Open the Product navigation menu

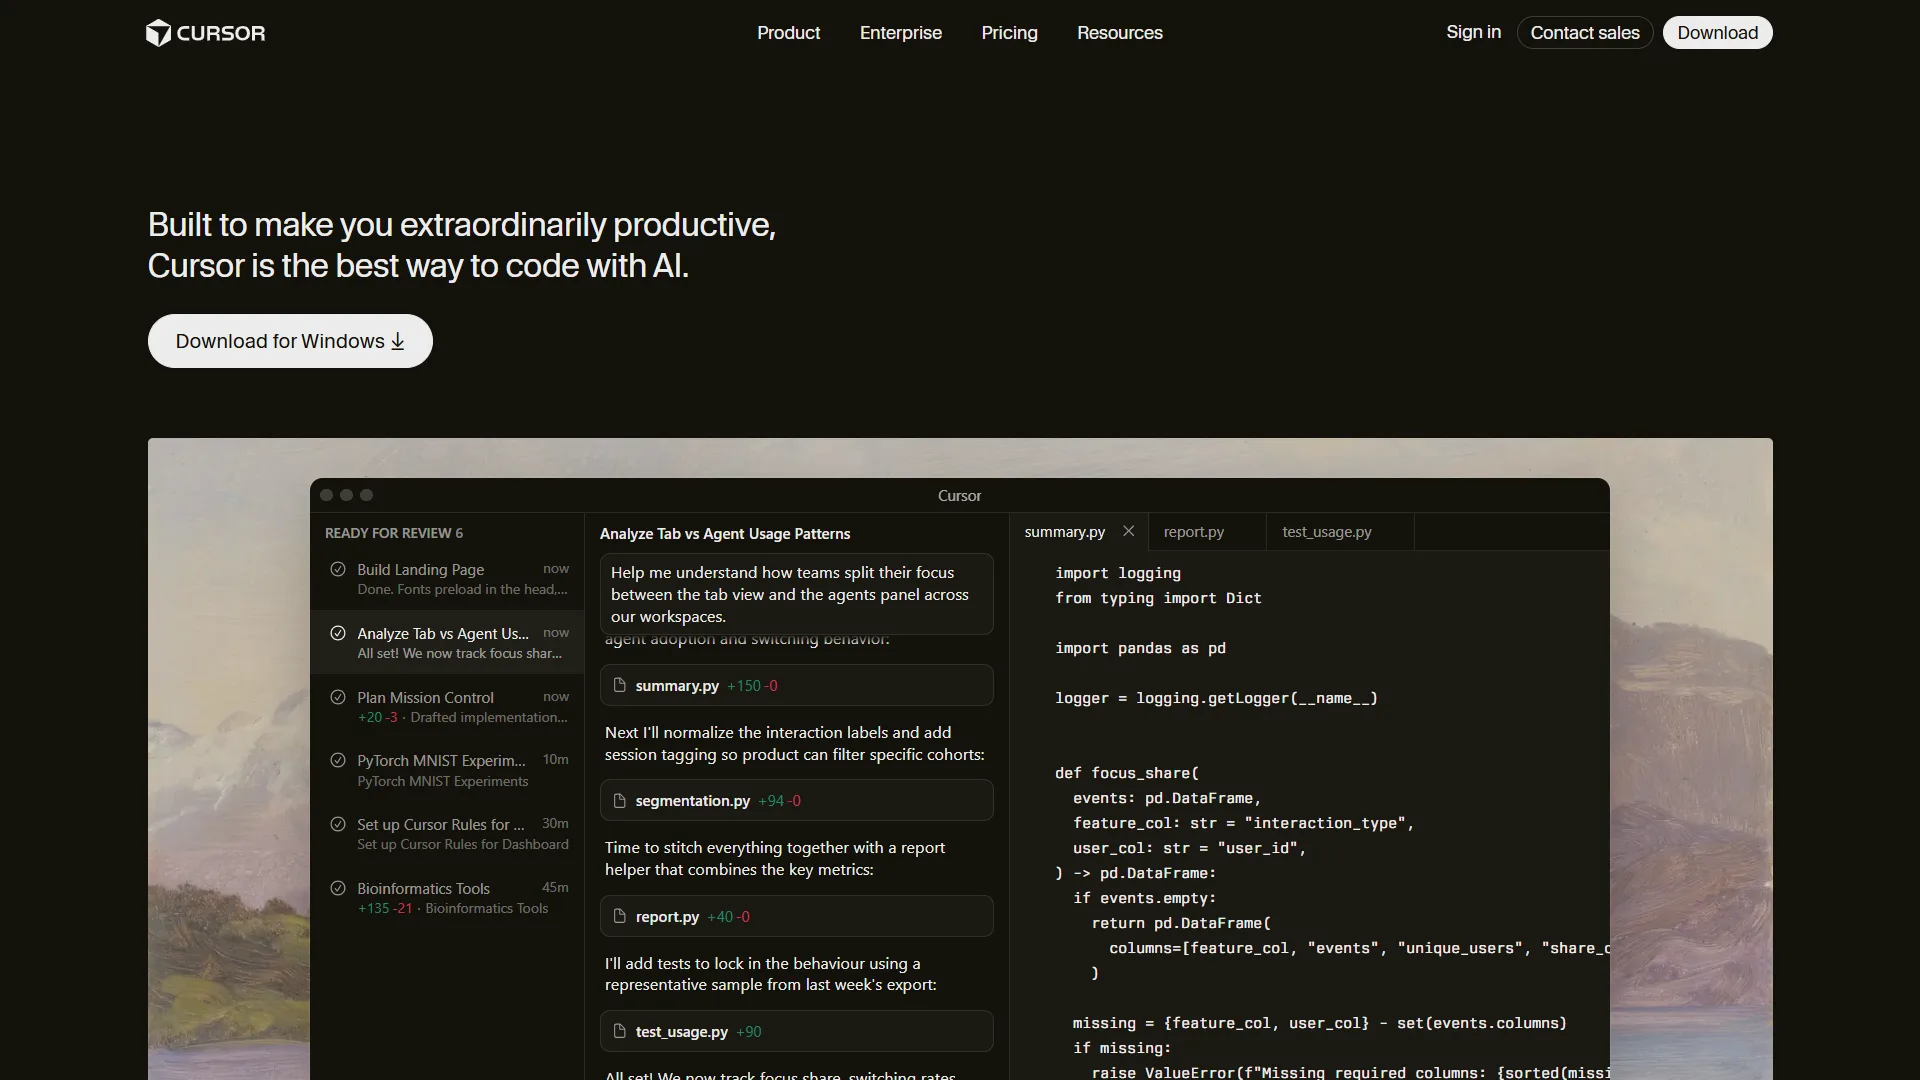pyautogui.click(x=788, y=33)
